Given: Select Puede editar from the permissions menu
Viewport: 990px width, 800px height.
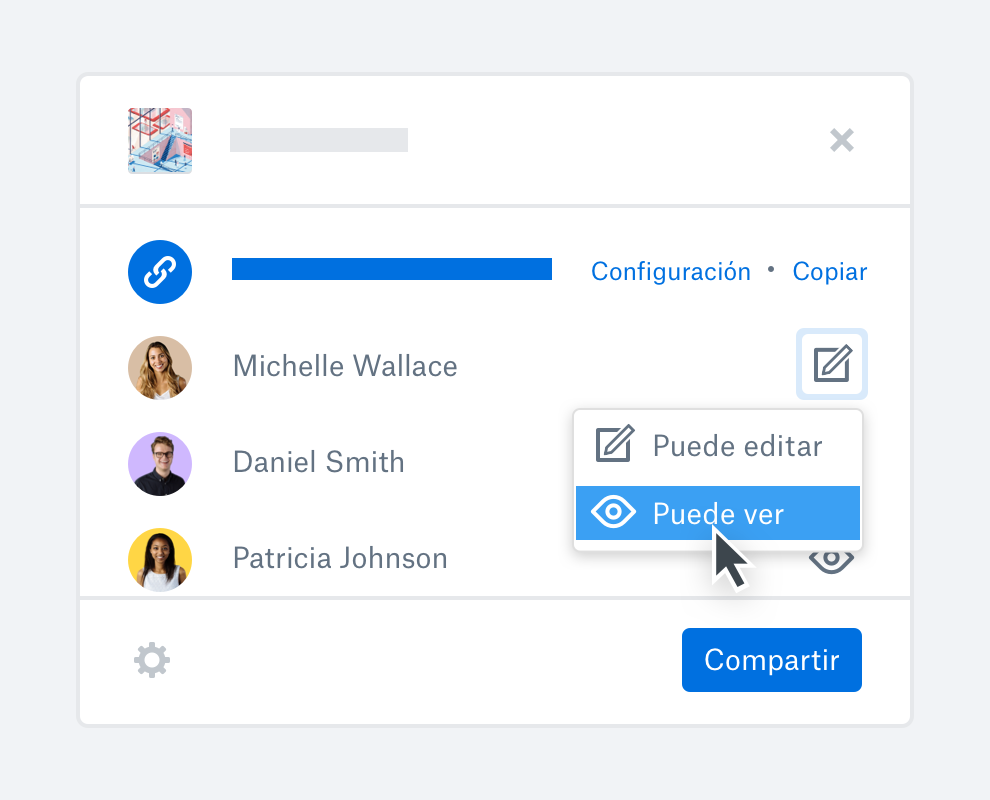Looking at the screenshot, I should [717, 443].
